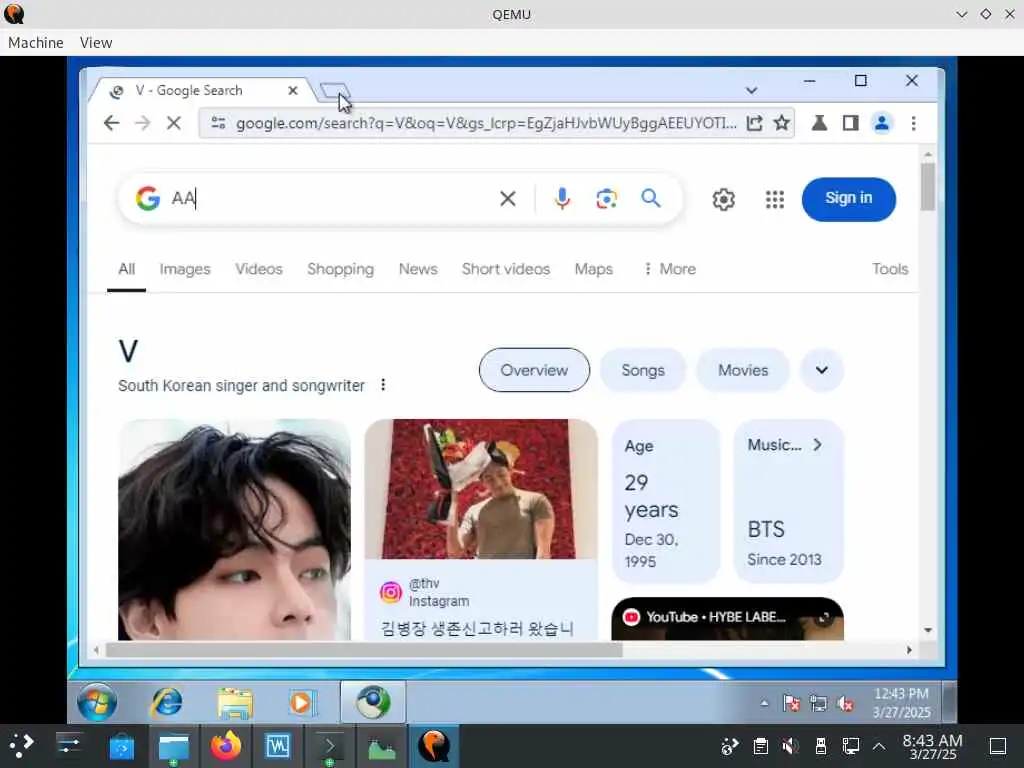Open the YouTube HYBE LABELS video card
This screenshot has height=768, width=1024.
pos(728,618)
